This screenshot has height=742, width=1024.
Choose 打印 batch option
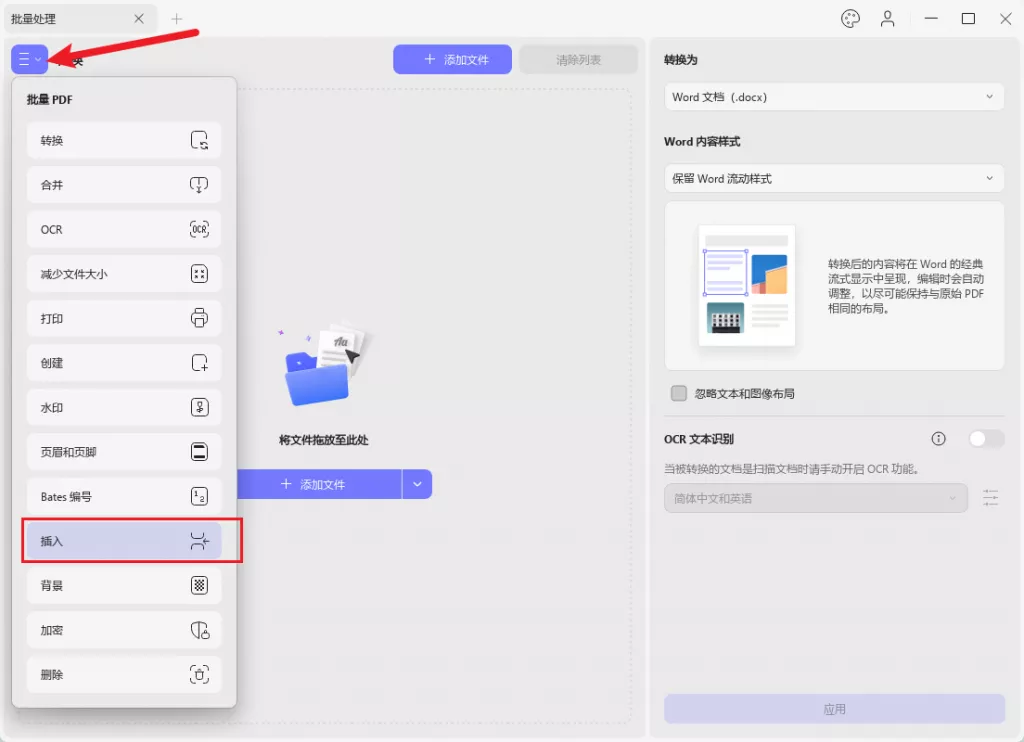(124, 318)
